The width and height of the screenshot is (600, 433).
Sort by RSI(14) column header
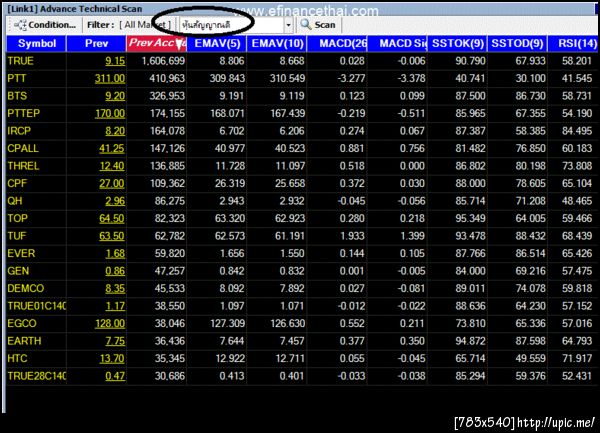(573, 43)
